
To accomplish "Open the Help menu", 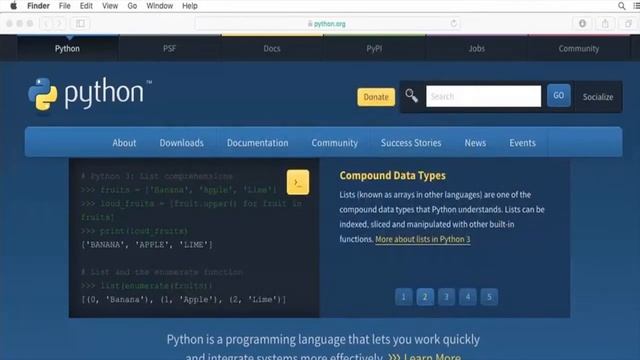I will click(190, 6).
